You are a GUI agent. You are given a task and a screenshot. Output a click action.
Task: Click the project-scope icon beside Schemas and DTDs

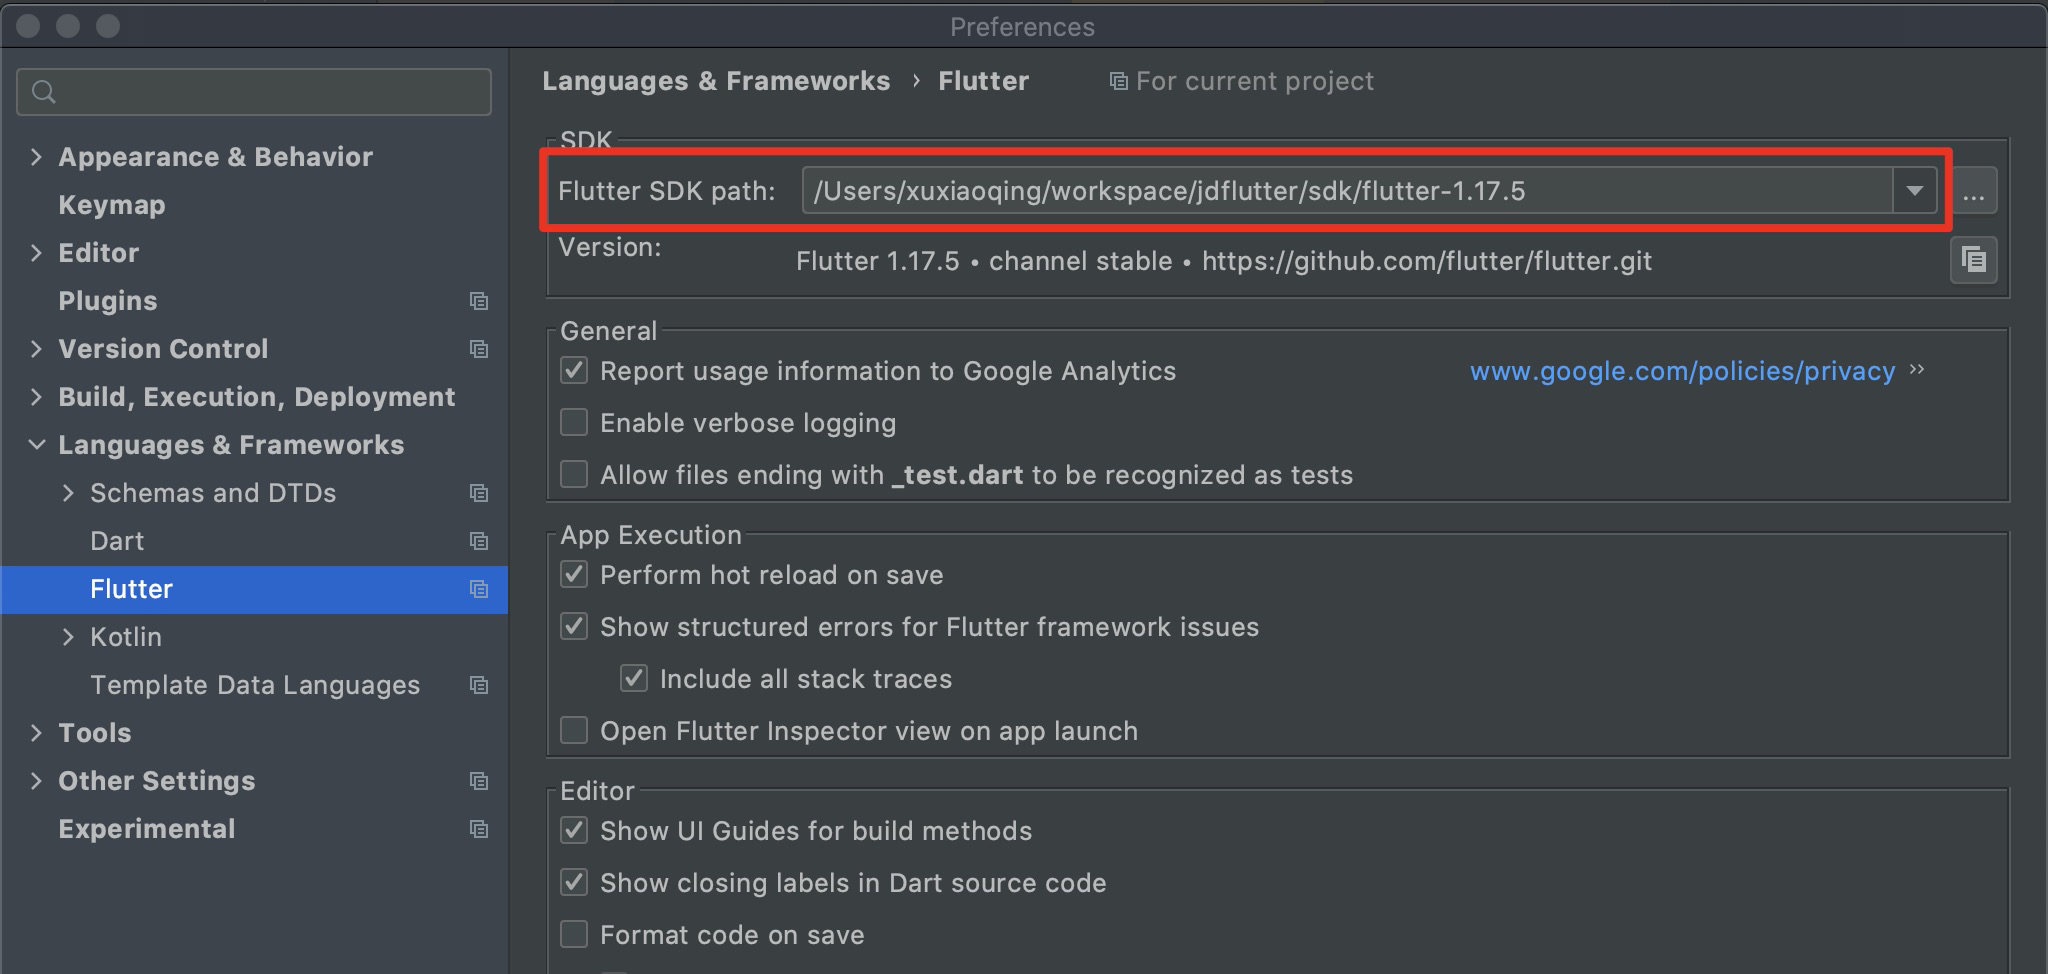tap(479, 493)
